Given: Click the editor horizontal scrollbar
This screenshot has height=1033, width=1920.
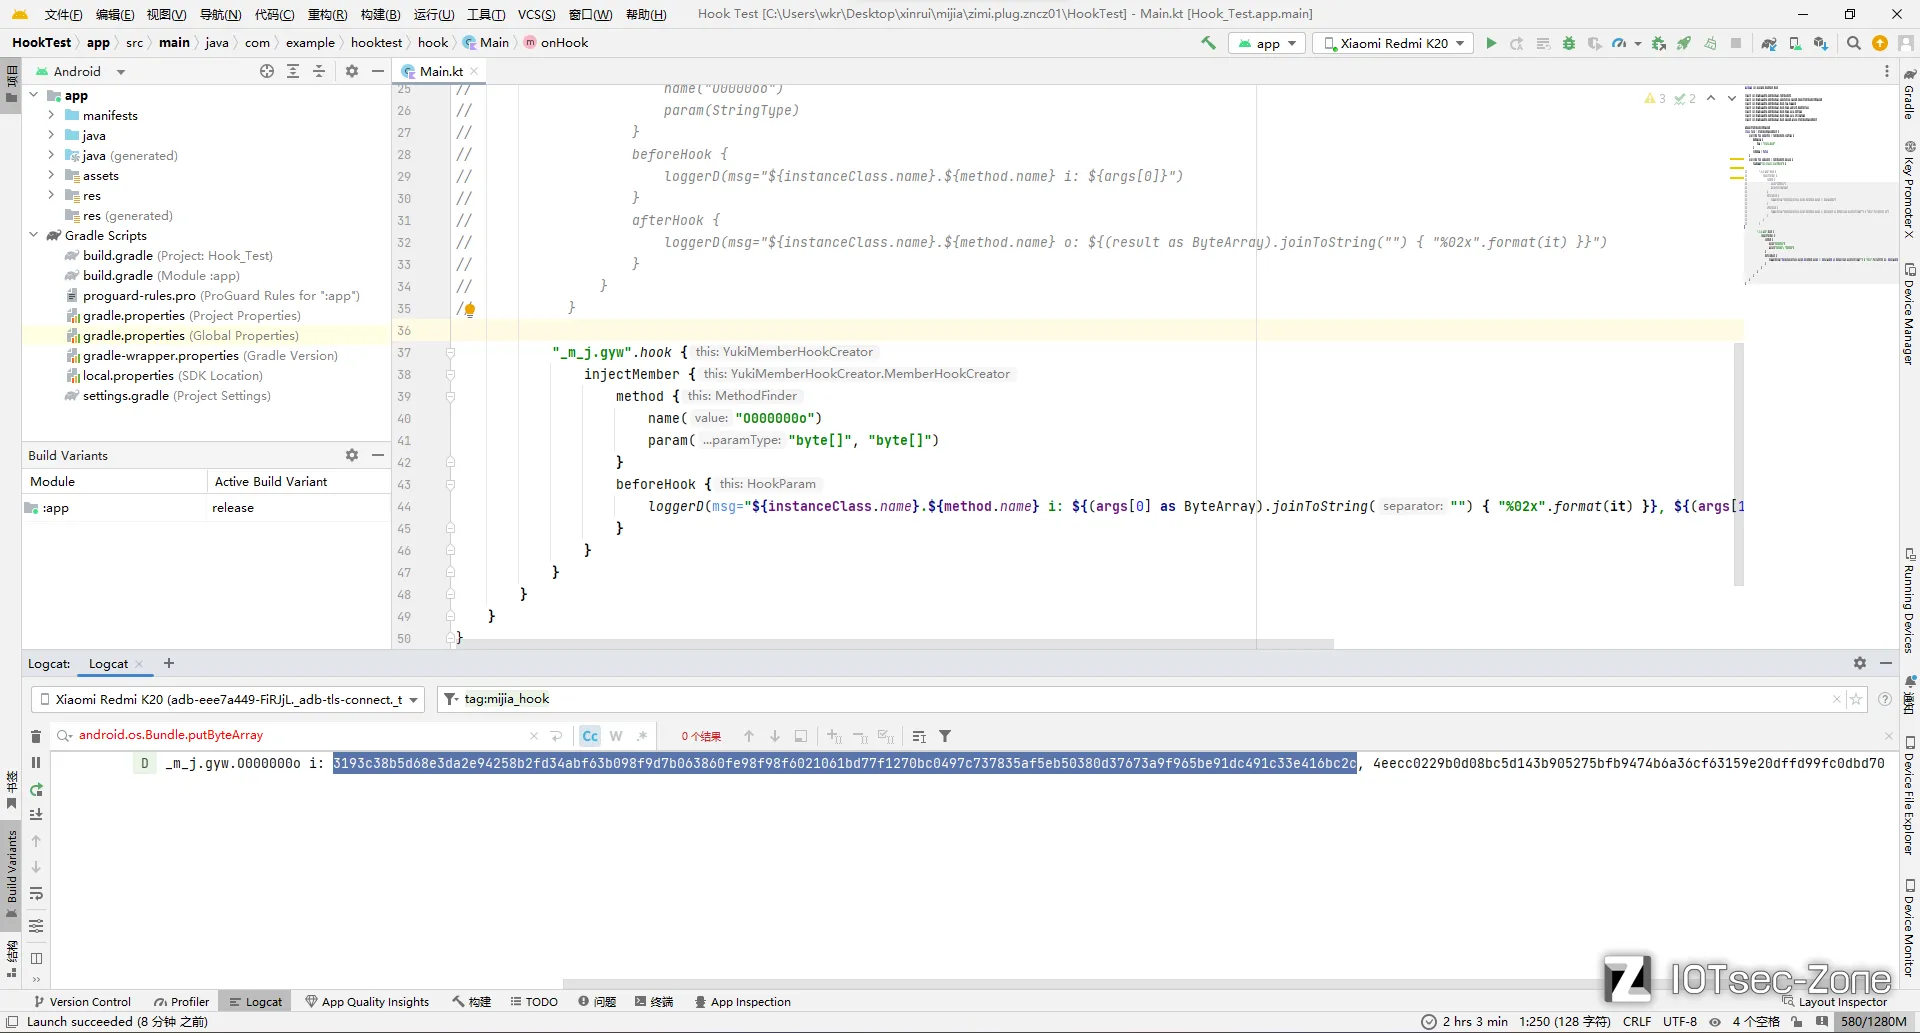Looking at the screenshot, I should [895, 643].
